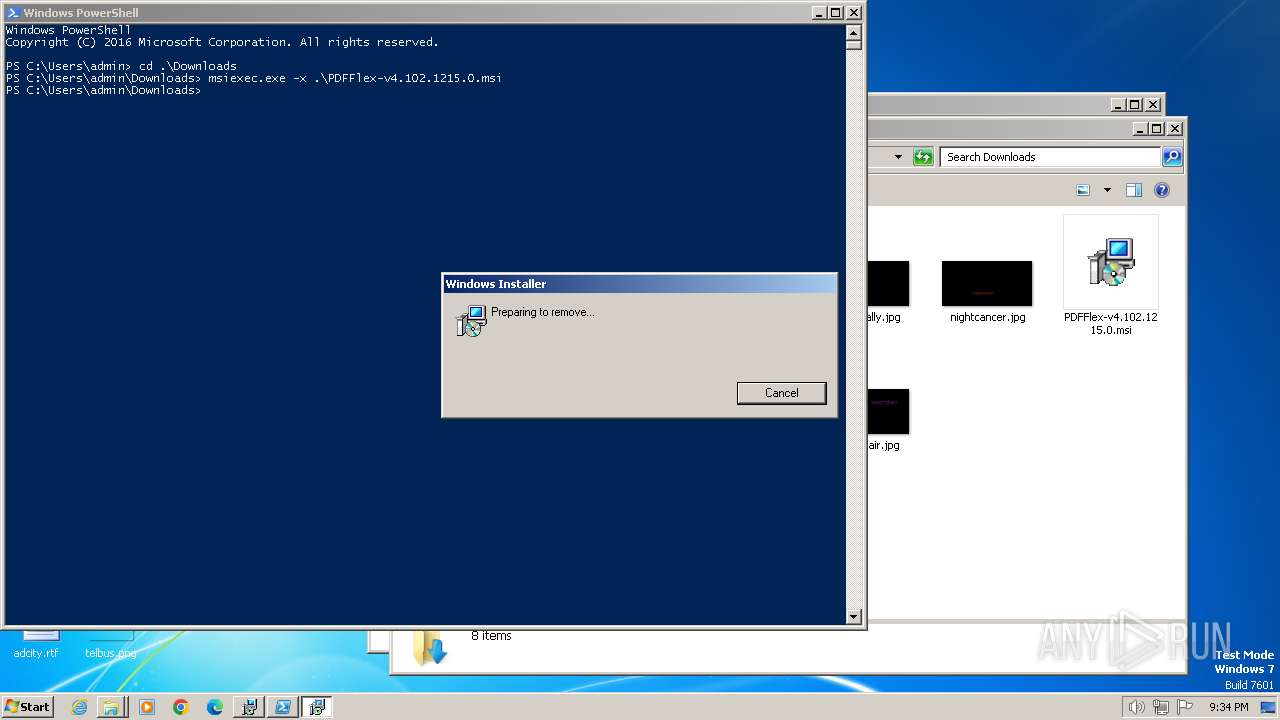Select the adcity.rtf desktop file
Screen dimensions: 1280x720
(x=36, y=644)
